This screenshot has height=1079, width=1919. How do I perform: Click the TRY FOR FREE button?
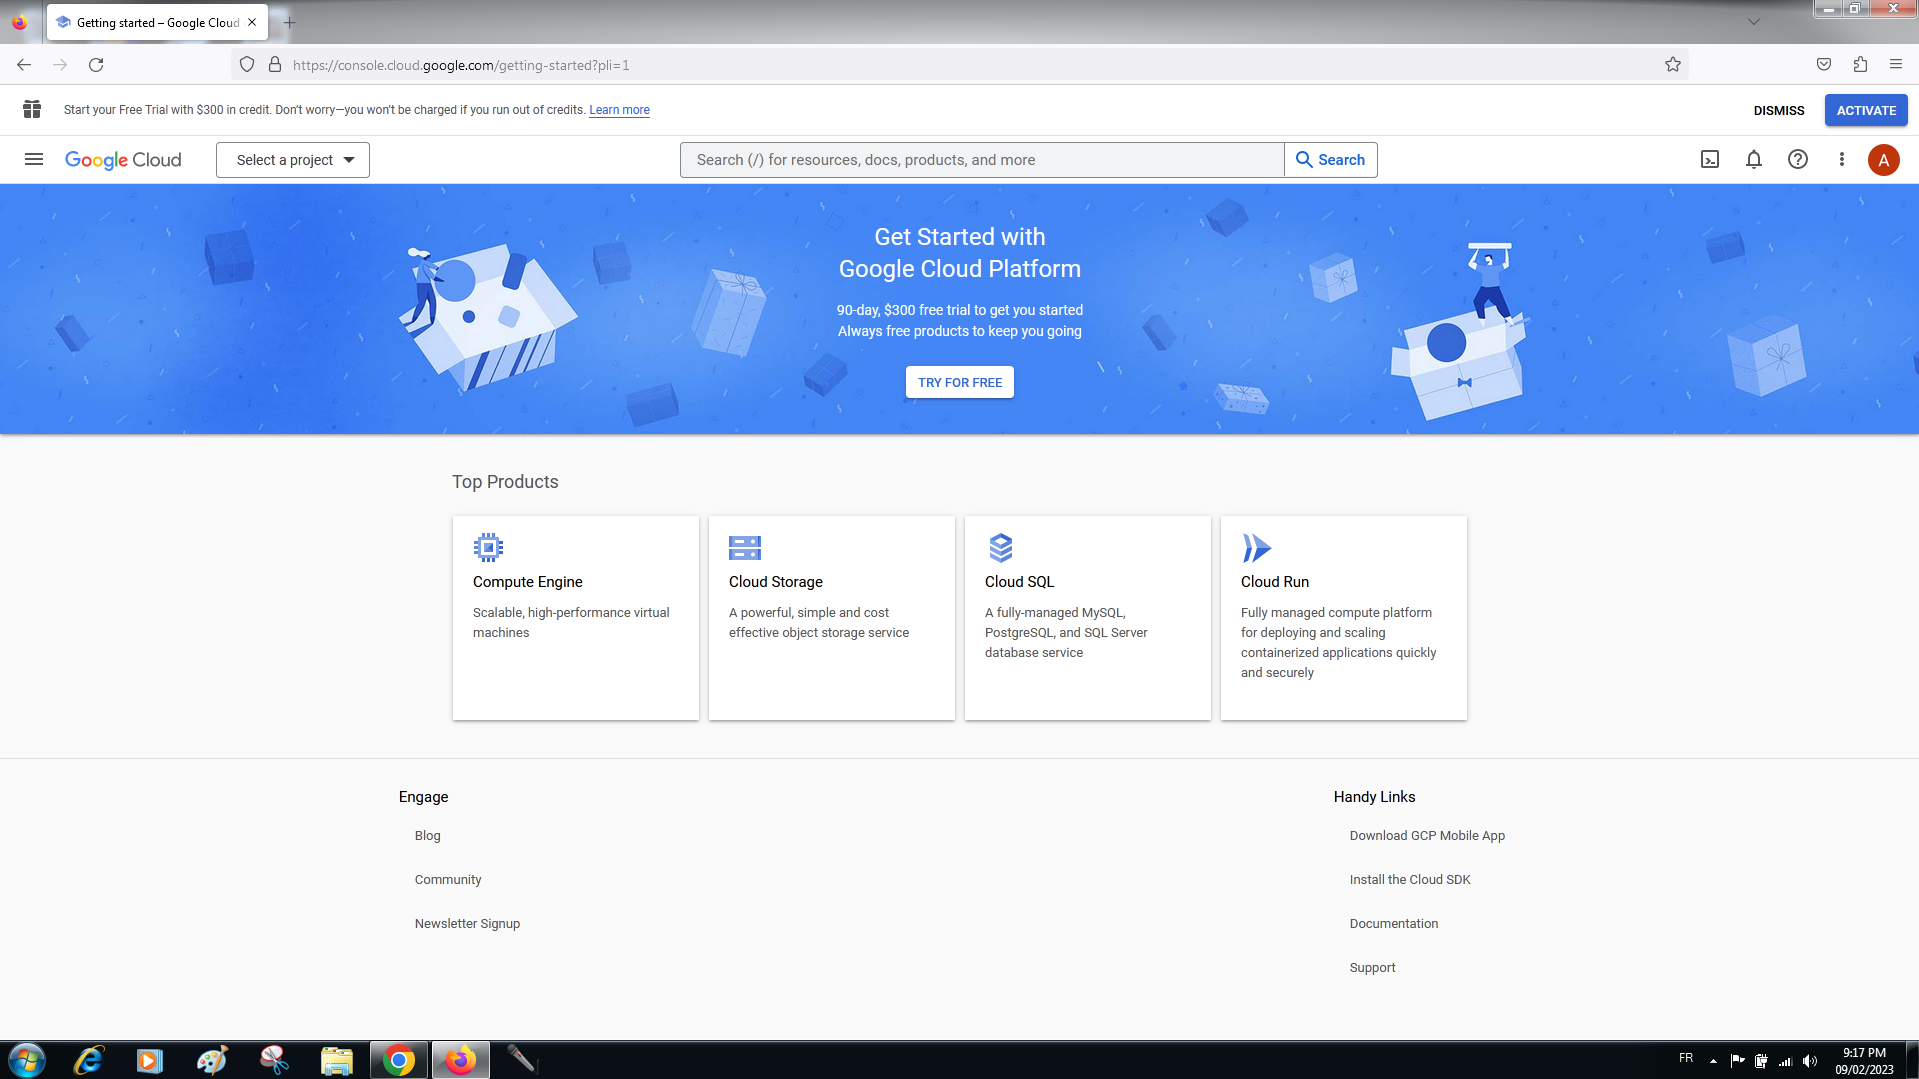click(x=960, y=382)
